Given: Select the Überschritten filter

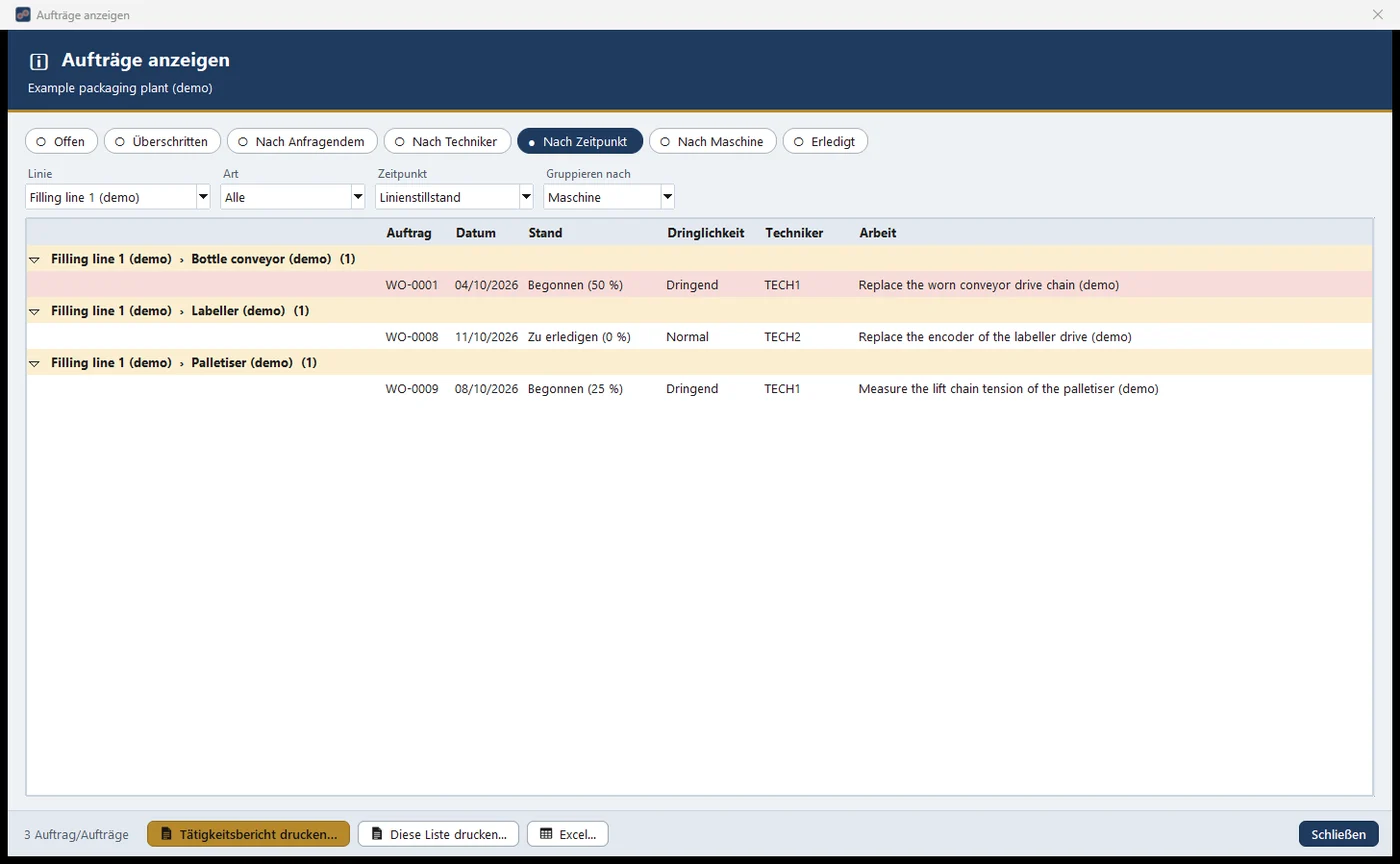Looking at the screenshot, I should click(162, 141).
